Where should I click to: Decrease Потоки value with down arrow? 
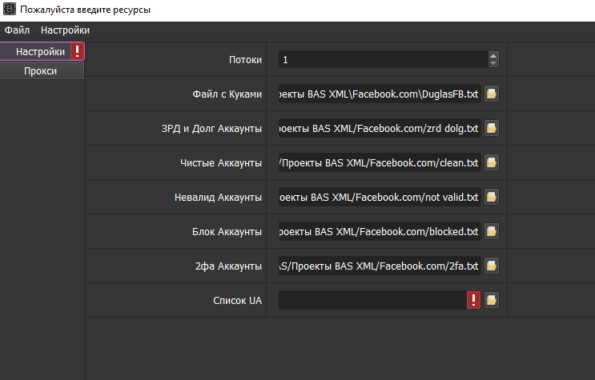pyautogui.click(x=493, y=63)
